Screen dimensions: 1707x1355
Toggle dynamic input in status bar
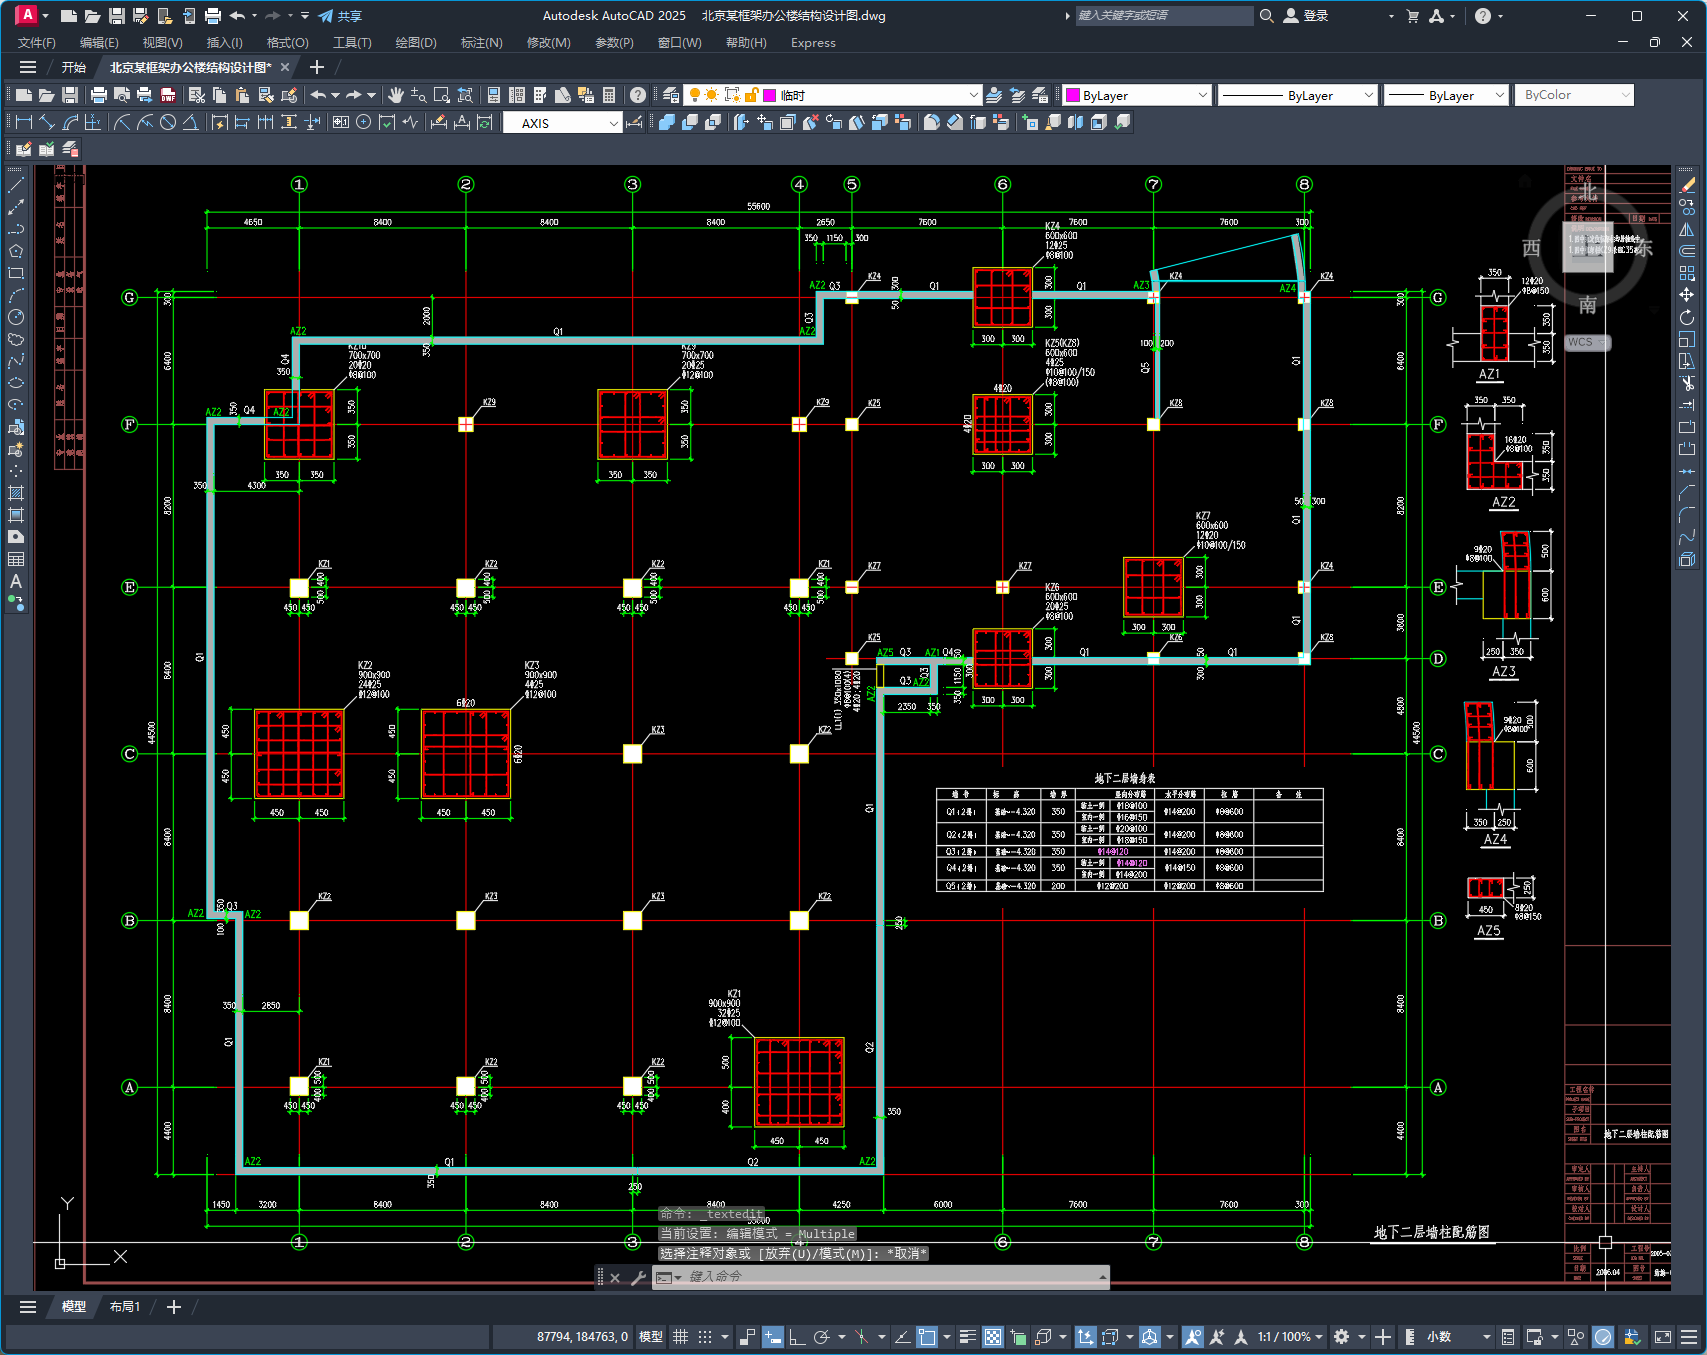(x=773, y=1337)
